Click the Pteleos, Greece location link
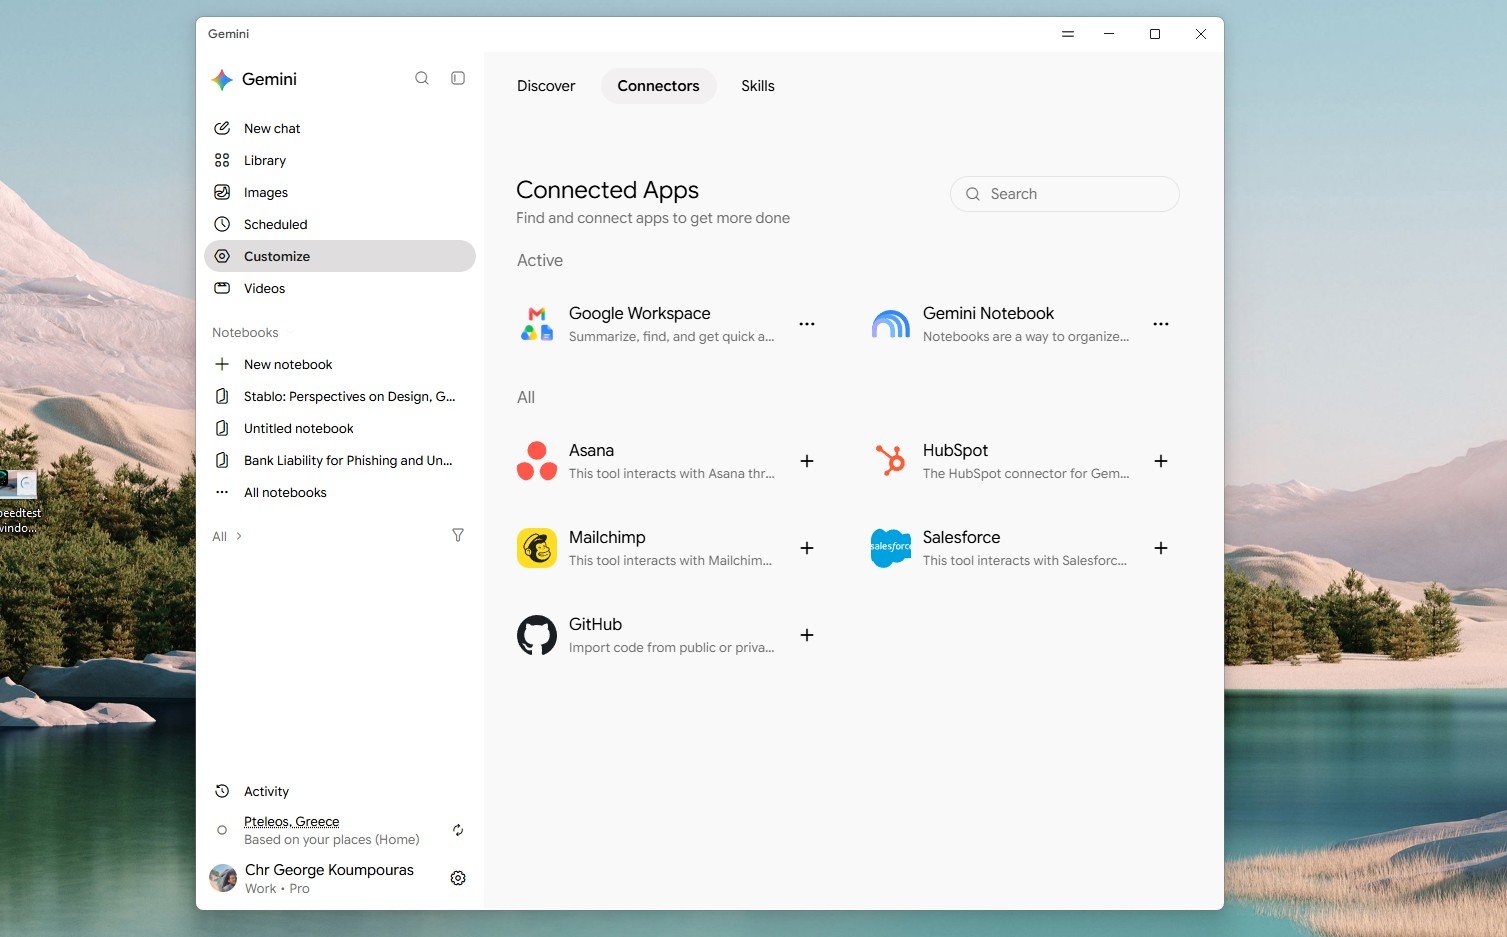Screen dimensions: 1507x937 292,821
